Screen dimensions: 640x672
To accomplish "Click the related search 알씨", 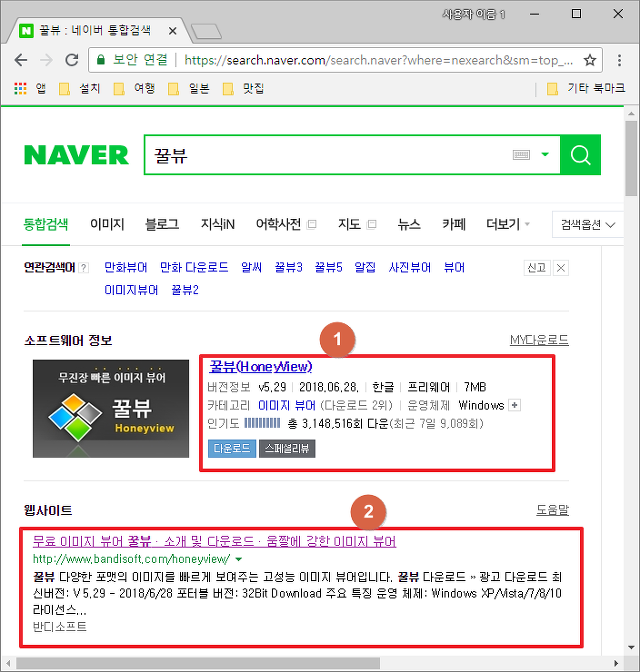I will [x=251, y=267].
